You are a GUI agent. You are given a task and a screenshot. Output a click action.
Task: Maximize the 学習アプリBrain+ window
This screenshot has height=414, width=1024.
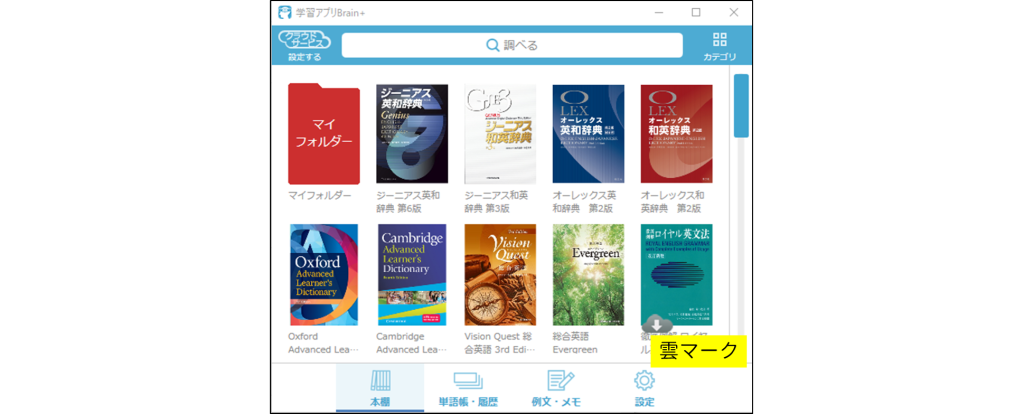(696, 12)
